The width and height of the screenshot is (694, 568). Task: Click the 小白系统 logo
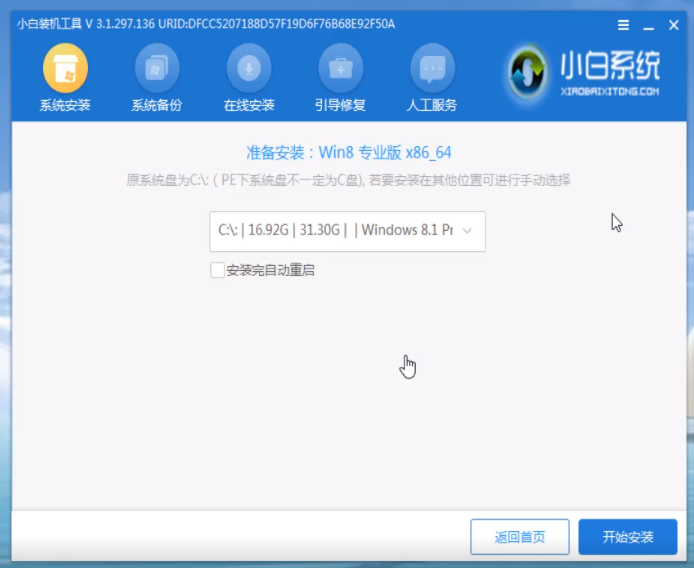point(585,73)
